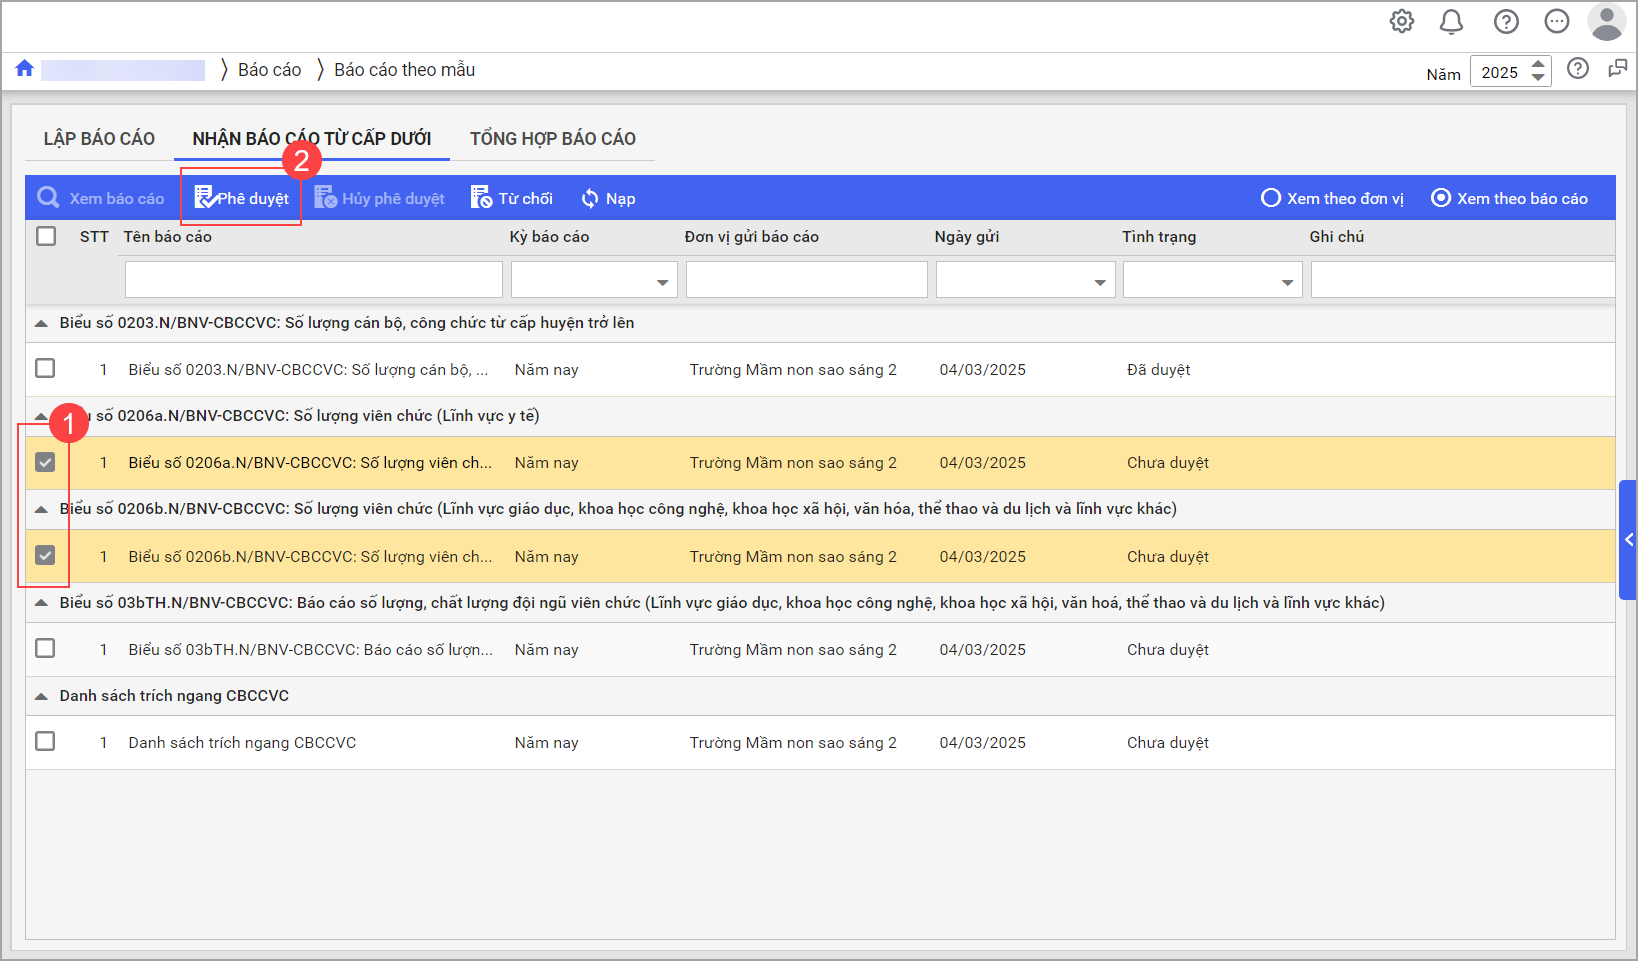Click the Đã duyệt status cell

click(1159, 370)
